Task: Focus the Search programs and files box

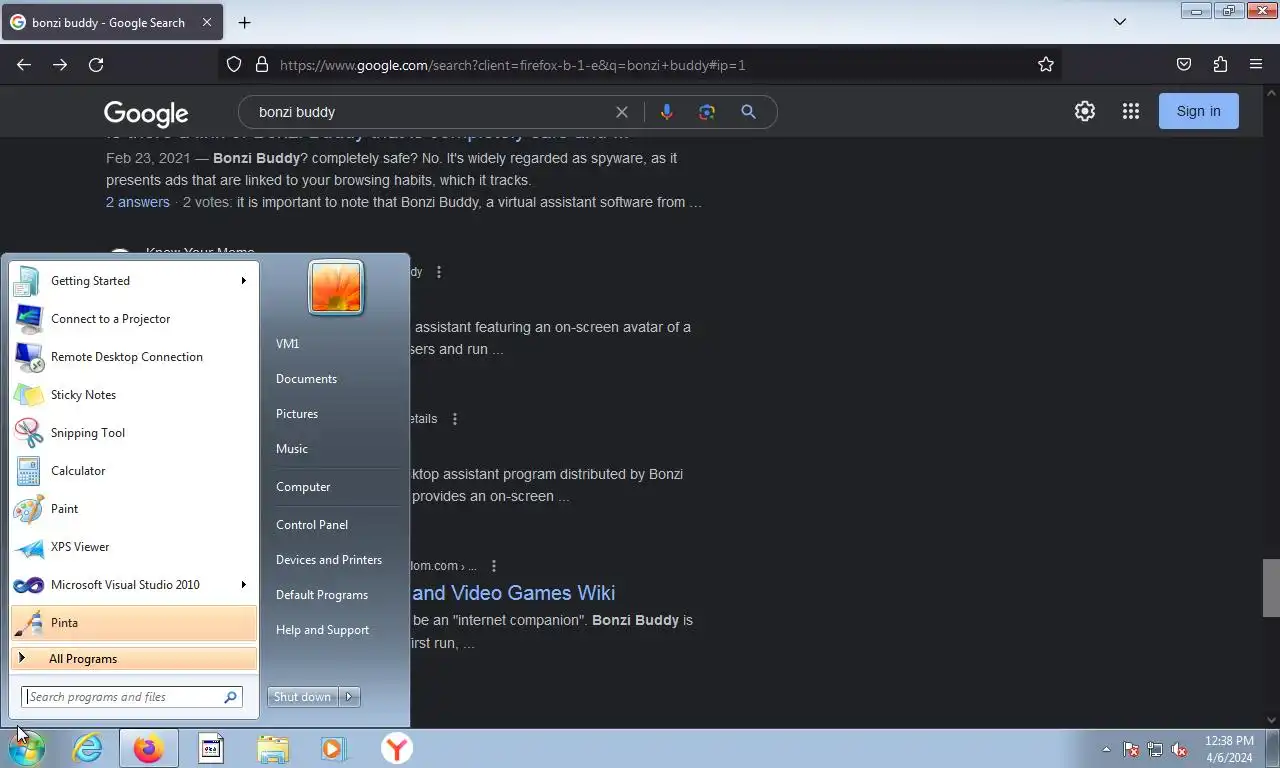Action: 131,697
